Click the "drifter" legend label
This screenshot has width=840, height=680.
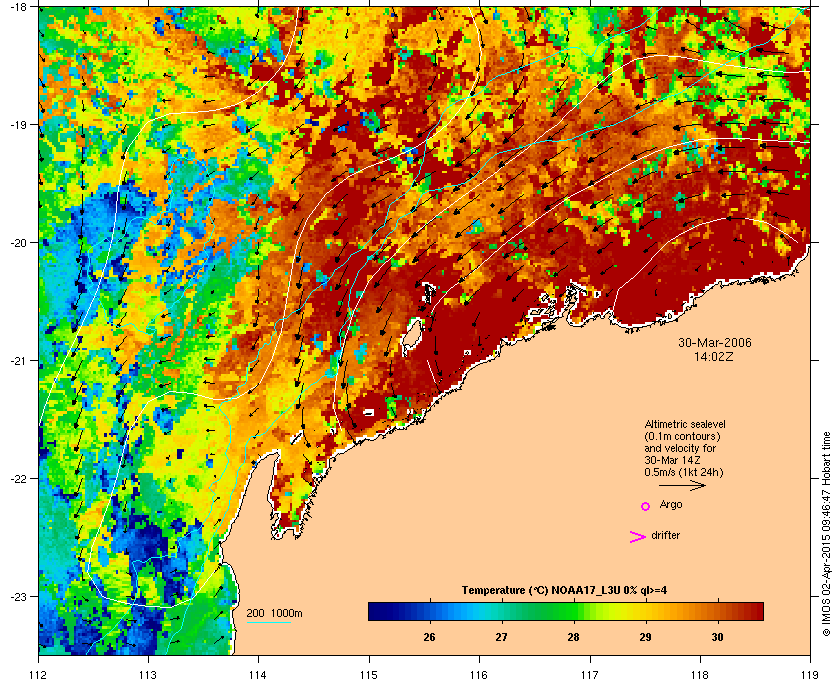(665, 535)
